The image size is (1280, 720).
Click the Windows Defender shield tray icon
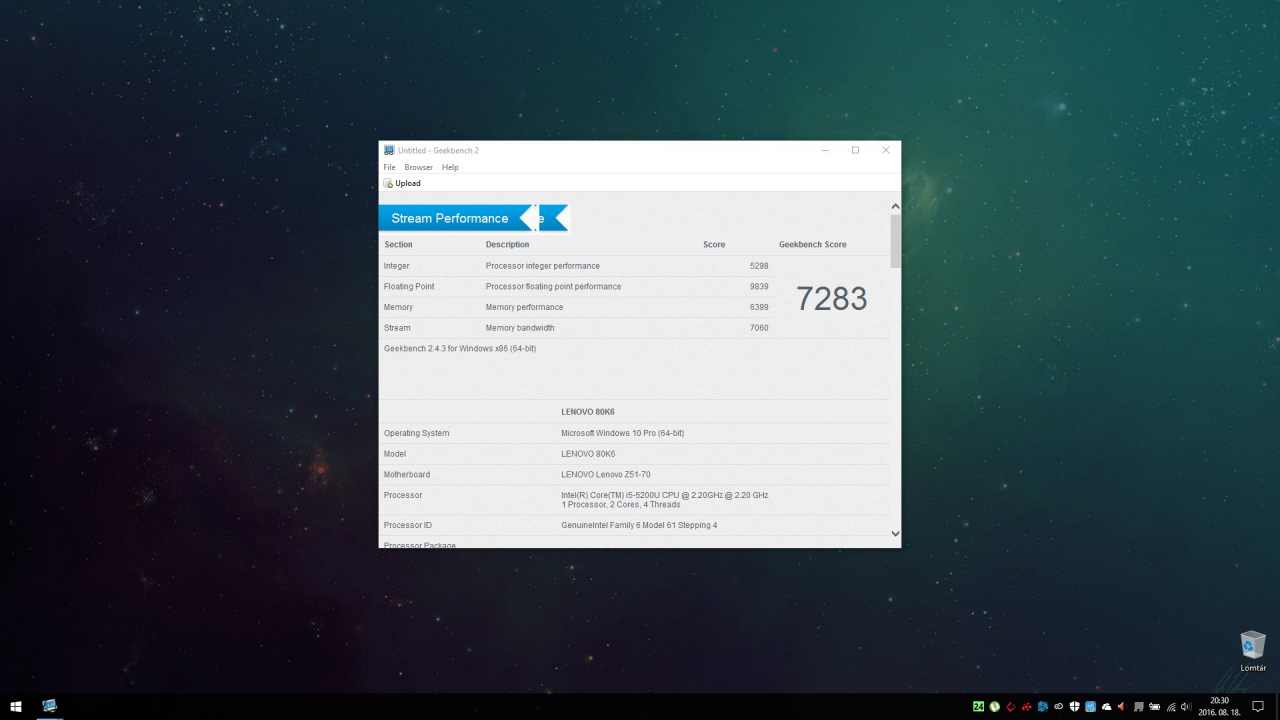tap(1075, 707)
